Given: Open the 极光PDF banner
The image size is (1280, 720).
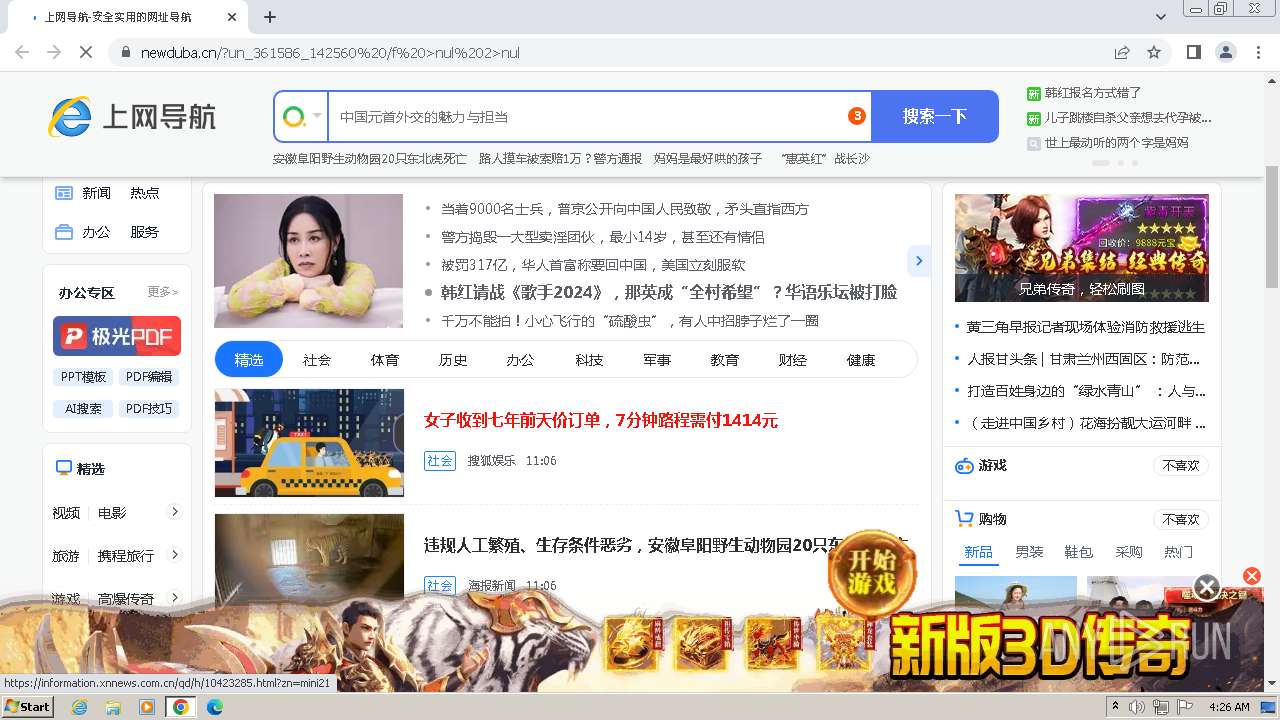Looking at the screenshot, I should point(117,336).
